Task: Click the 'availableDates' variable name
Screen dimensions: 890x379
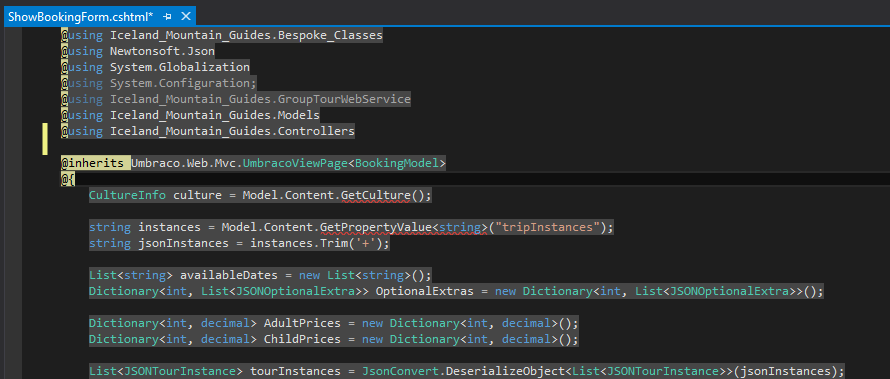Action: pyautogui.click(x=229, y=275)
